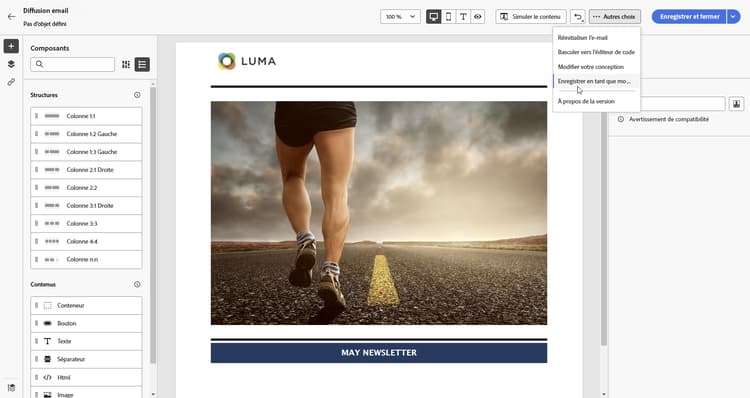Expand the save options arrow
Image resolution: width=750 pixels, height=398 pixels.
pos(733,17)
